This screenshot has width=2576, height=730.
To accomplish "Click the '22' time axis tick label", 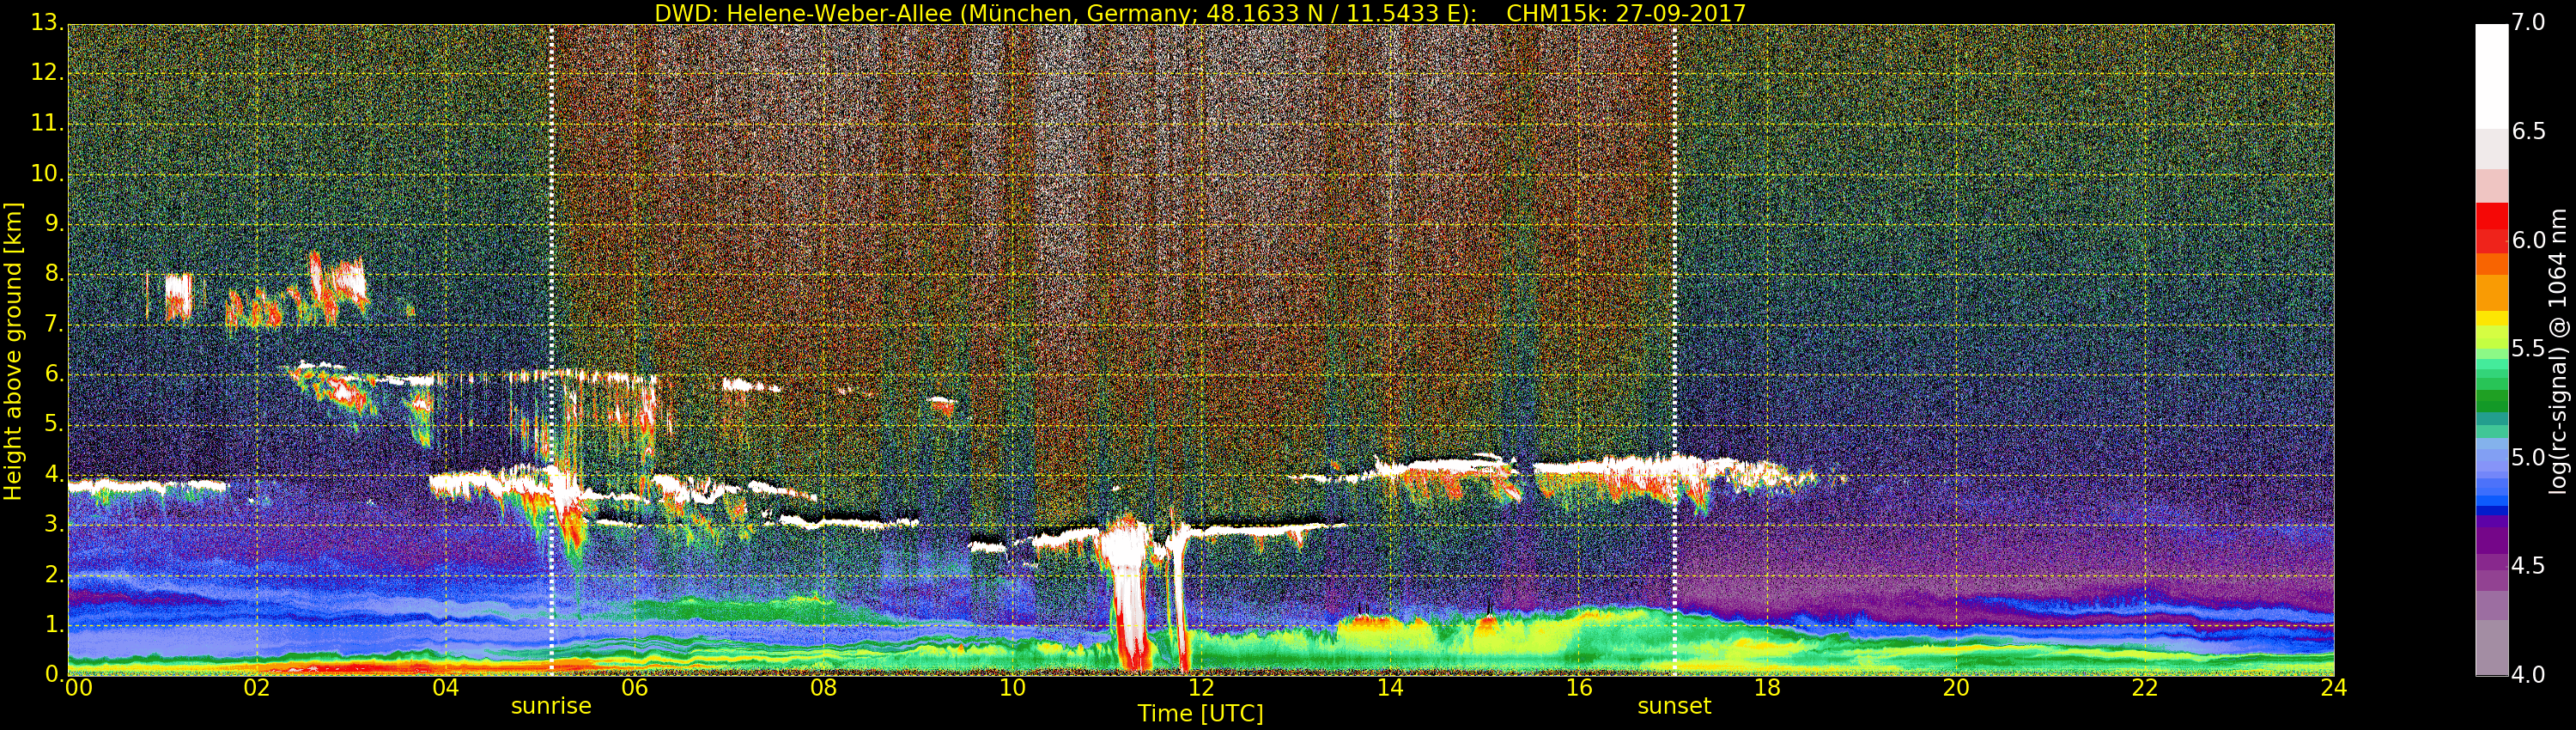I will (x=2145, y=688).
